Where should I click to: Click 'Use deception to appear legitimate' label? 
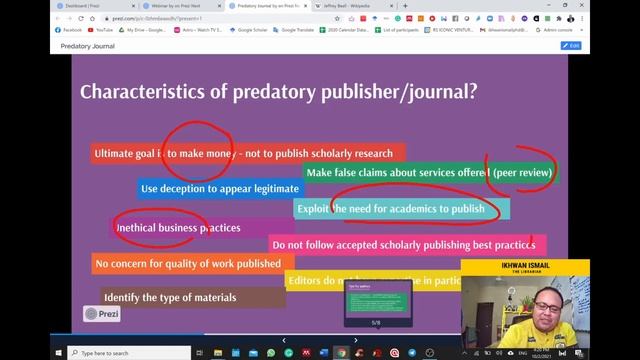(x=220, y=189)
